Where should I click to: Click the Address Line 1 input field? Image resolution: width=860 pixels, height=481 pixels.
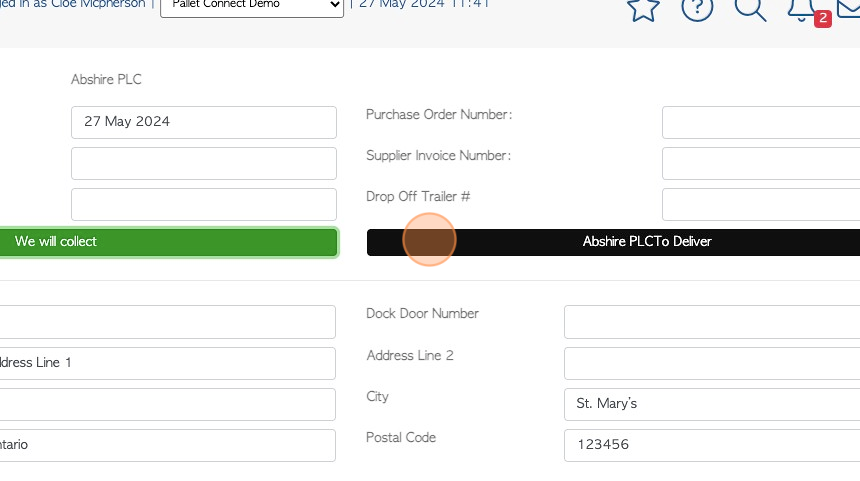(x=167, y=363)
